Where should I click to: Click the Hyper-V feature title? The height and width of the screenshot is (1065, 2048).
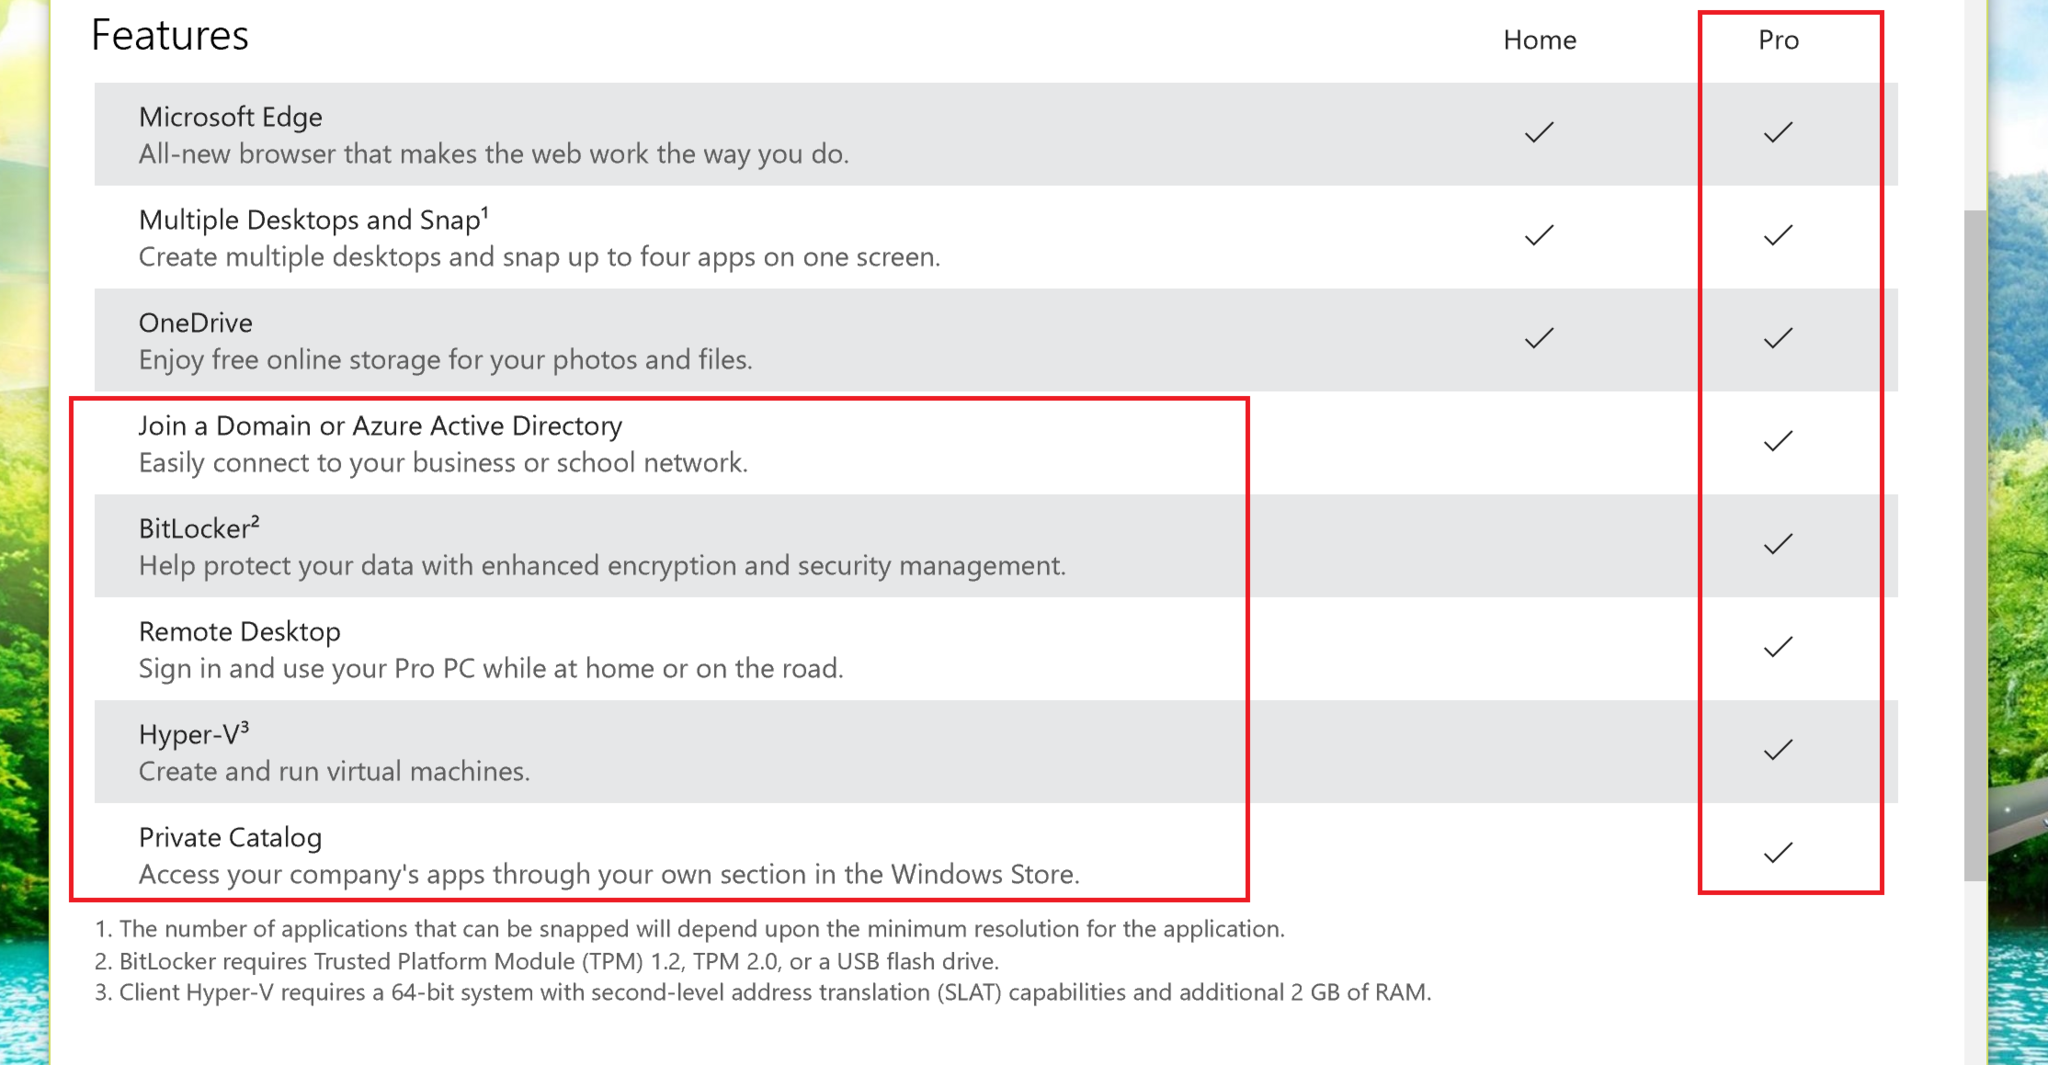[189, 735]
